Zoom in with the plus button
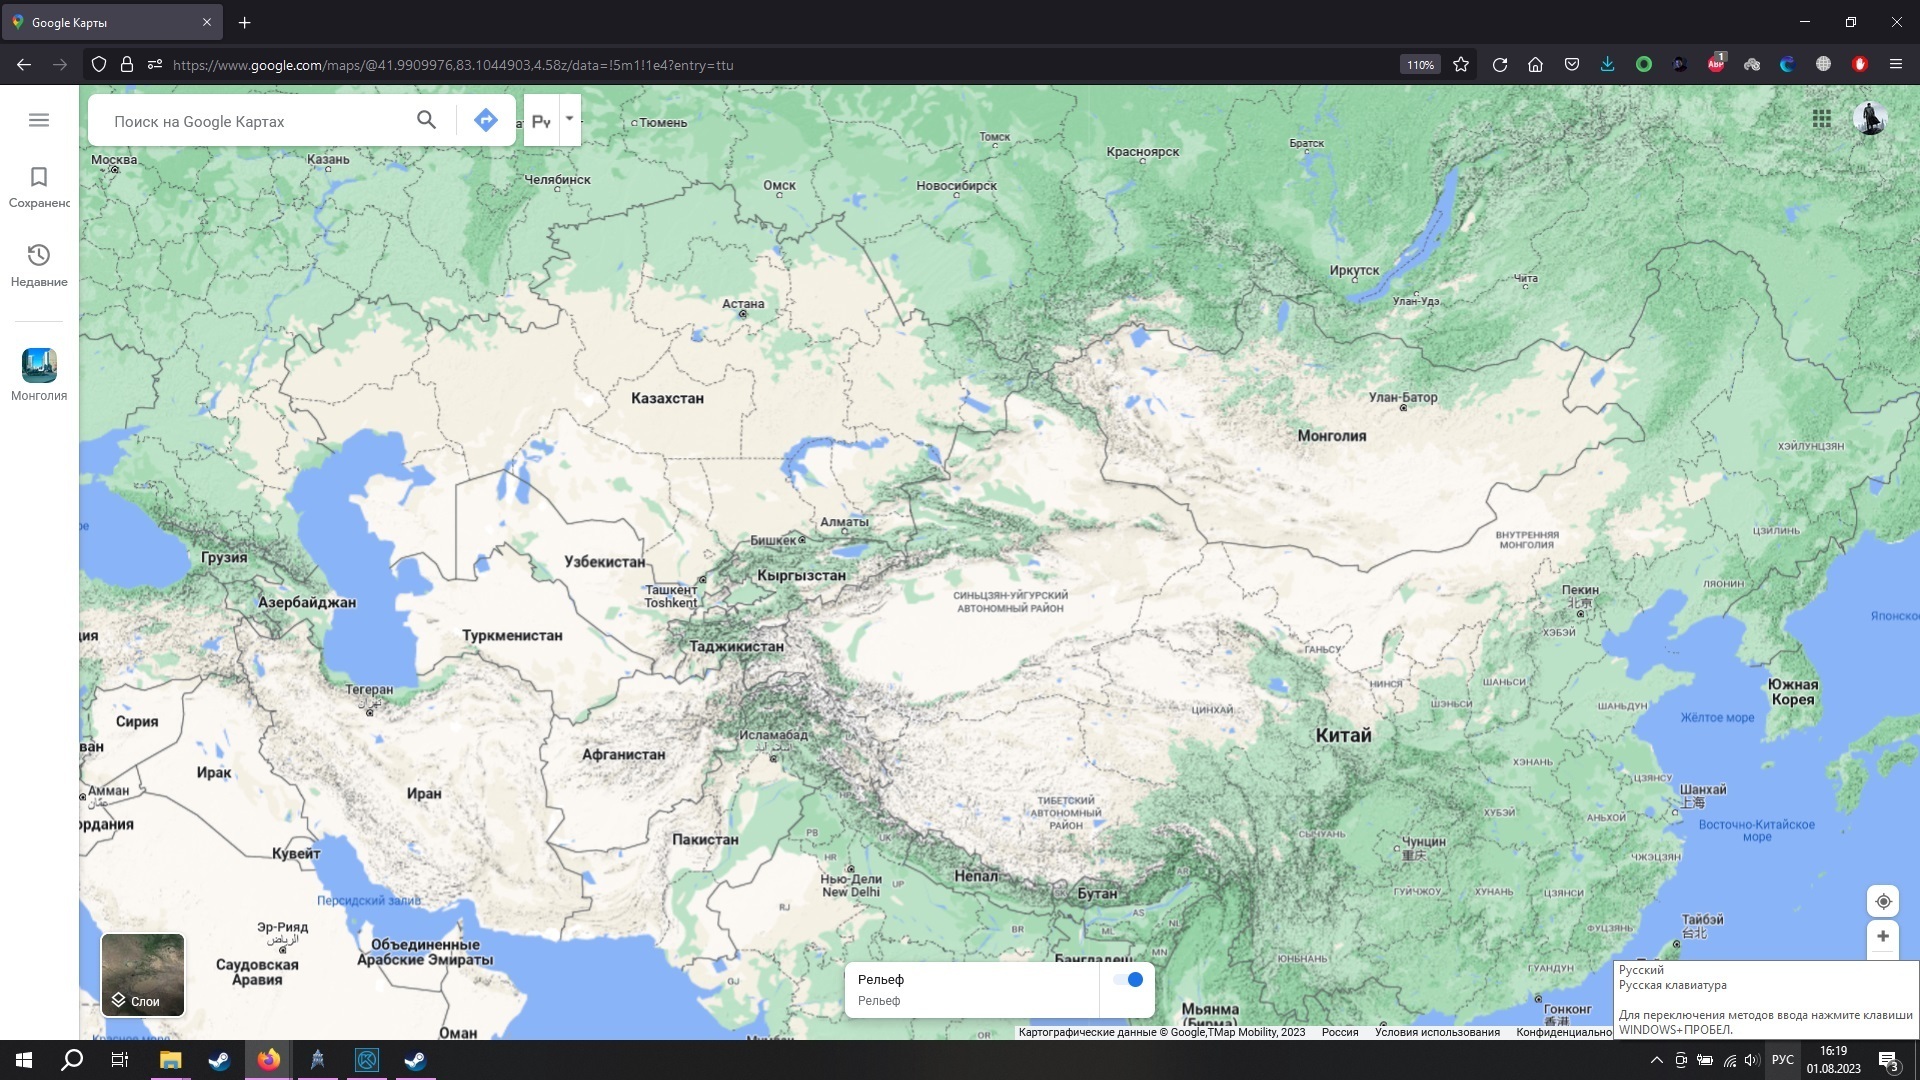This screenshot has width=1920, height=1080. point(1883,937)
